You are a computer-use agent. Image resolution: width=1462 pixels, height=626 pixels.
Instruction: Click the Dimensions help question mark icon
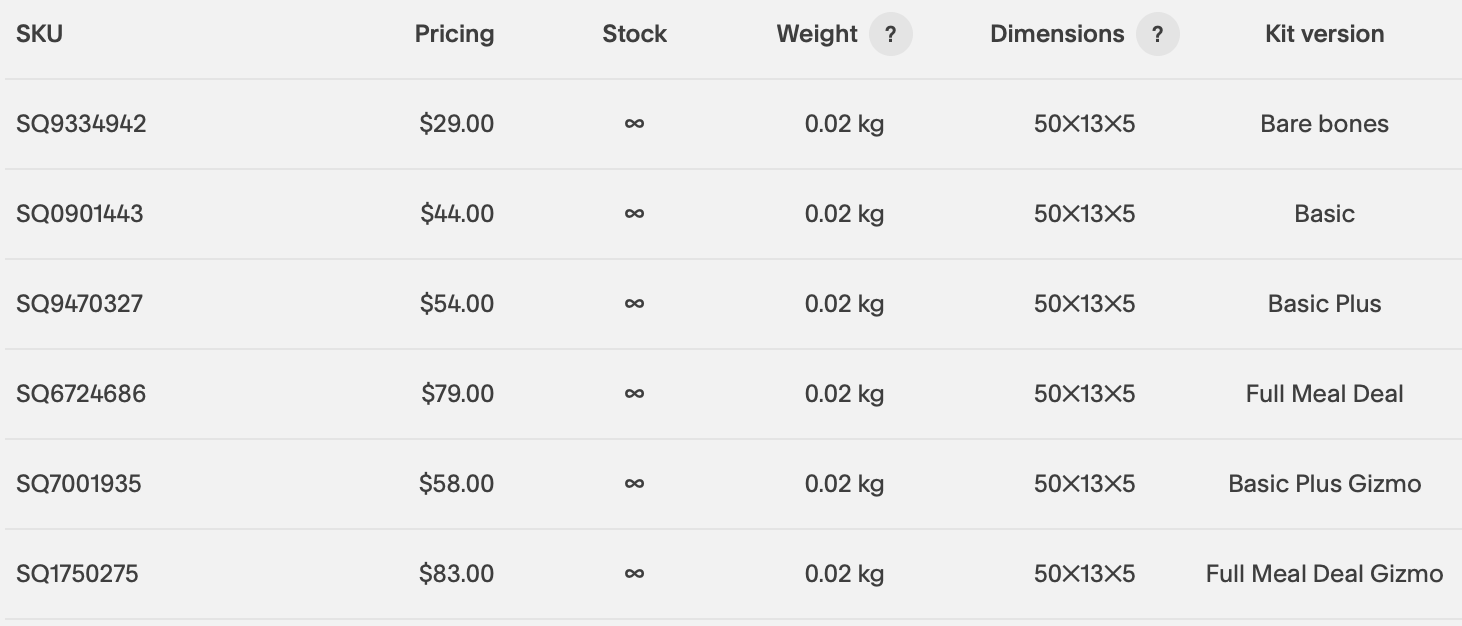[x=1157, y=35]
